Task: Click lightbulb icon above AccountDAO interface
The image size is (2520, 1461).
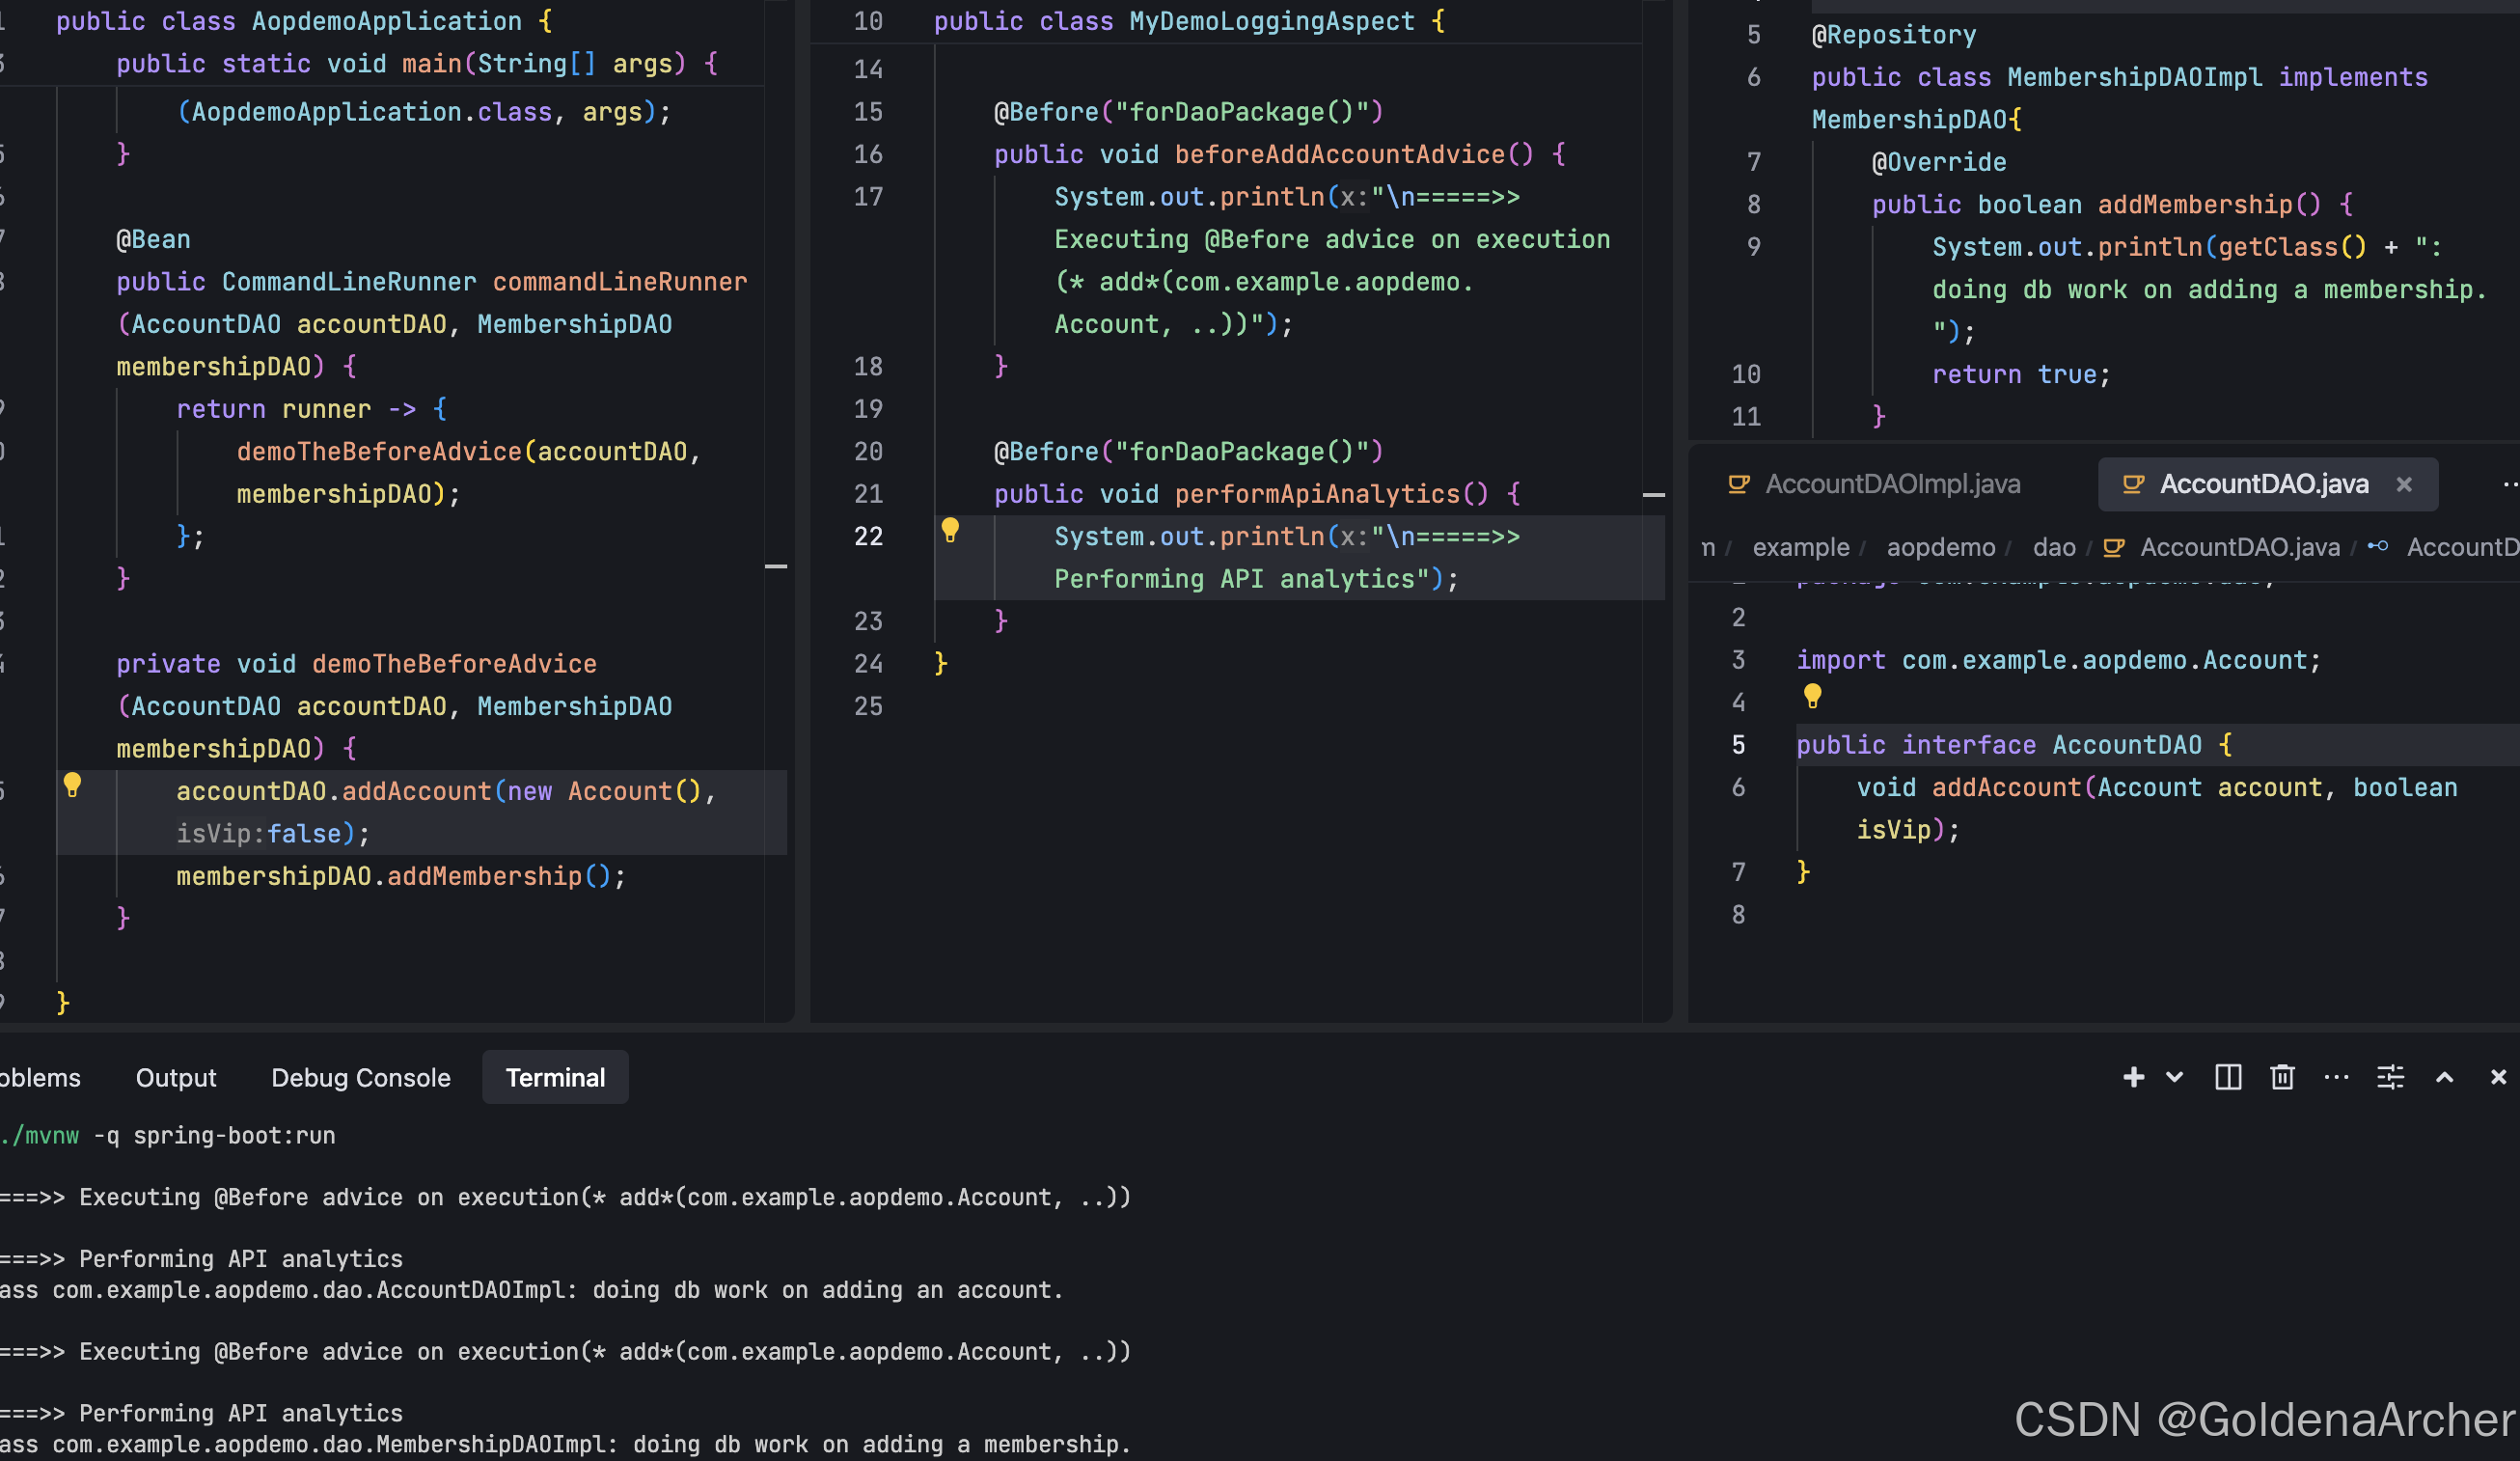Action: click(1812, 695)
